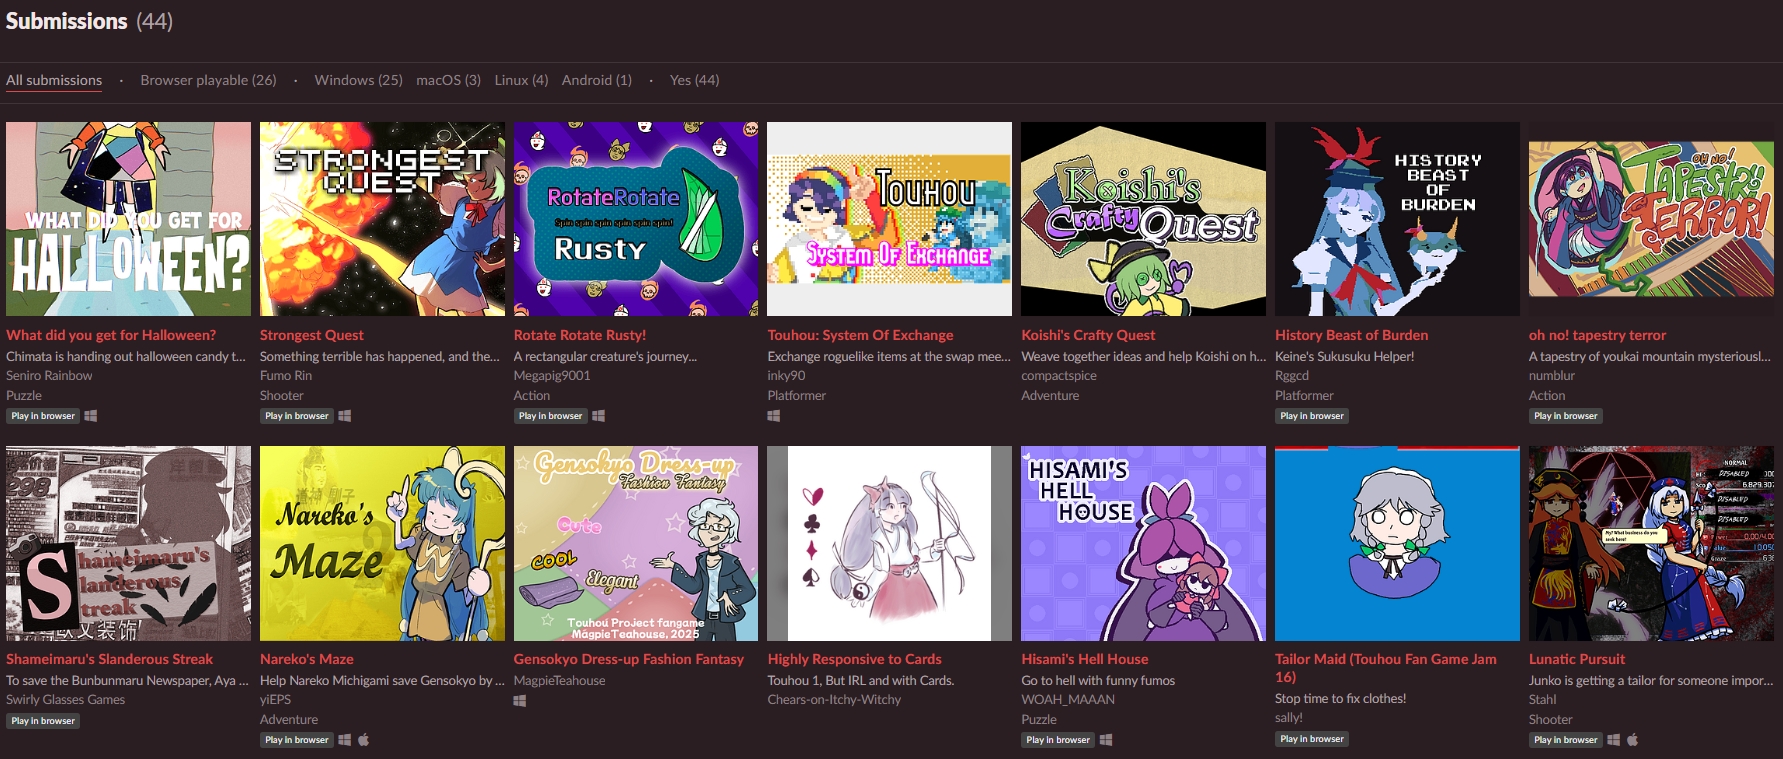This screenshot has width=1783, height=759.
Task: Open Lunatic Pursuit title link
Action: click(x=1577, y=659)
